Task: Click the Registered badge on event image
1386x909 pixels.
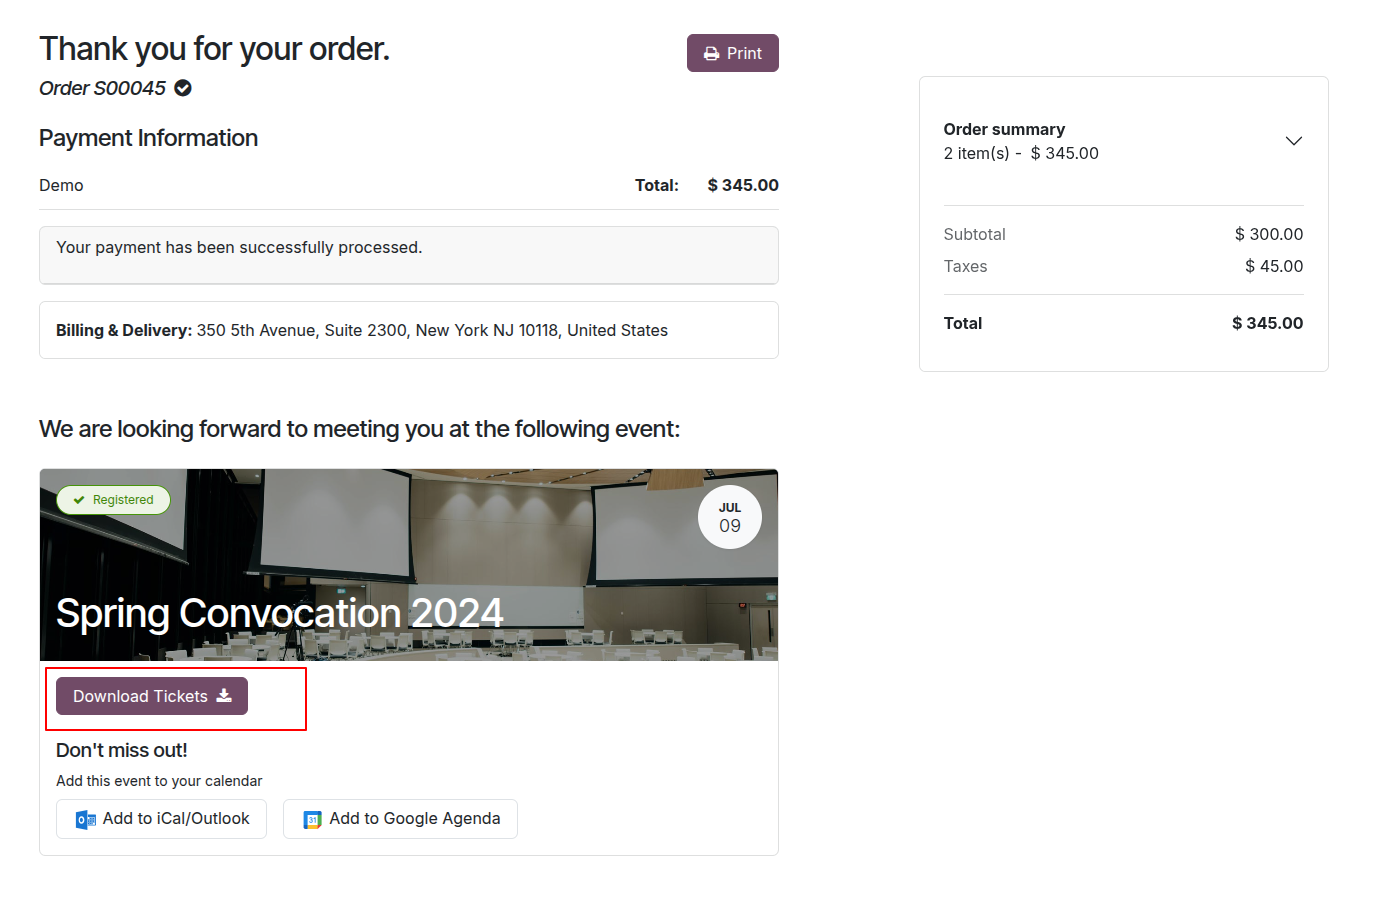Action: (x=113, y=500)
